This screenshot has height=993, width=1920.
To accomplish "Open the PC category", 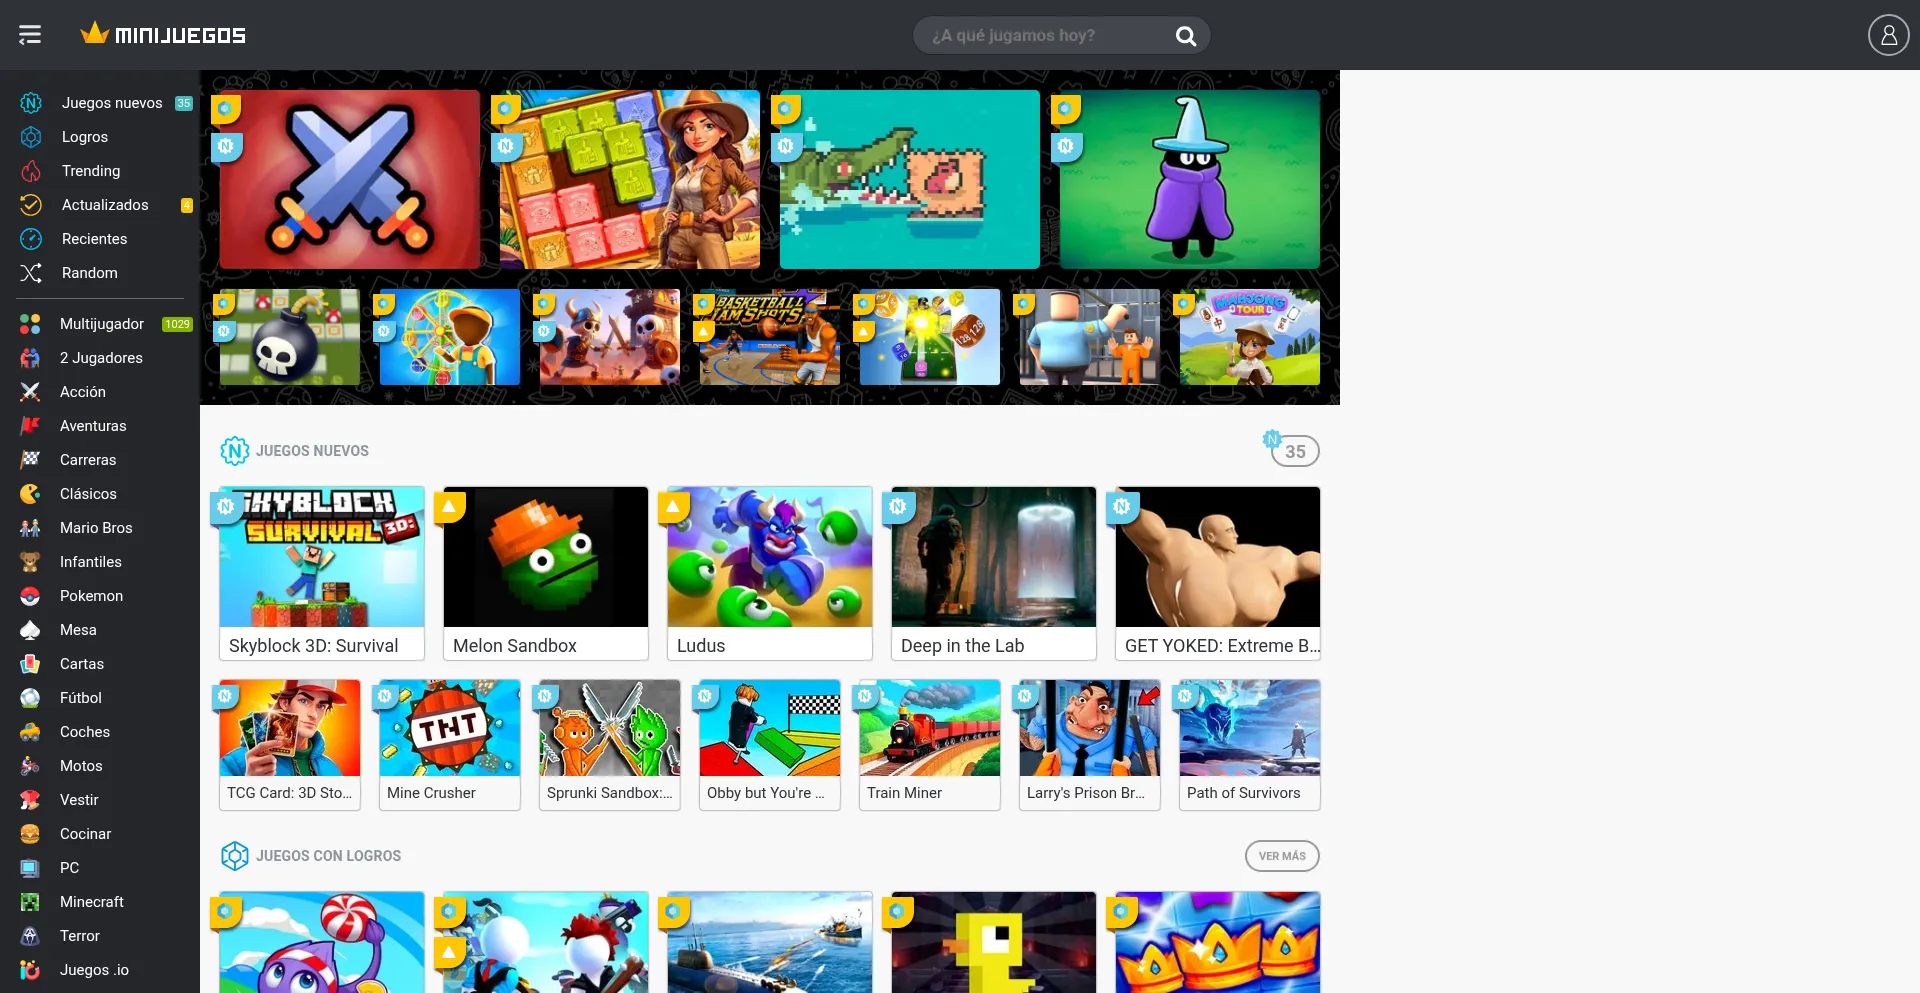I will coord(100,868).
